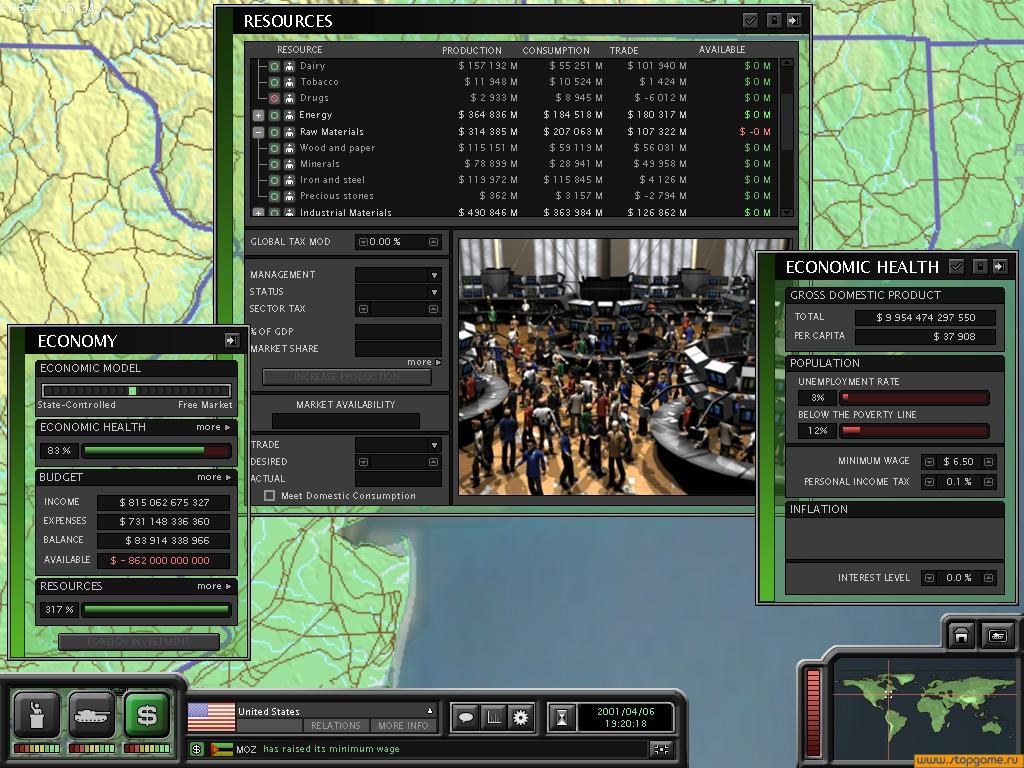Increase the Minimum Wage value
The width and height of the screenshot is (1024, 768).
coord(989,461)
